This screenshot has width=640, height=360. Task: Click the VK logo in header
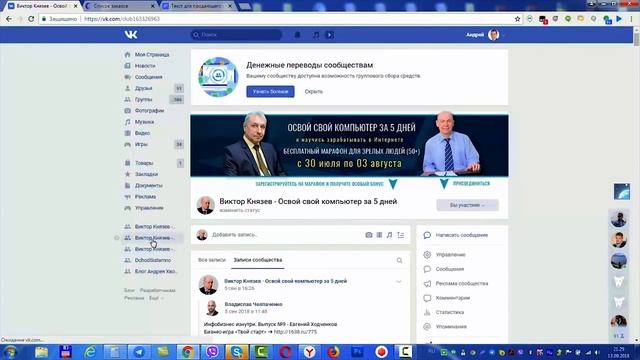tap(131, 35)
